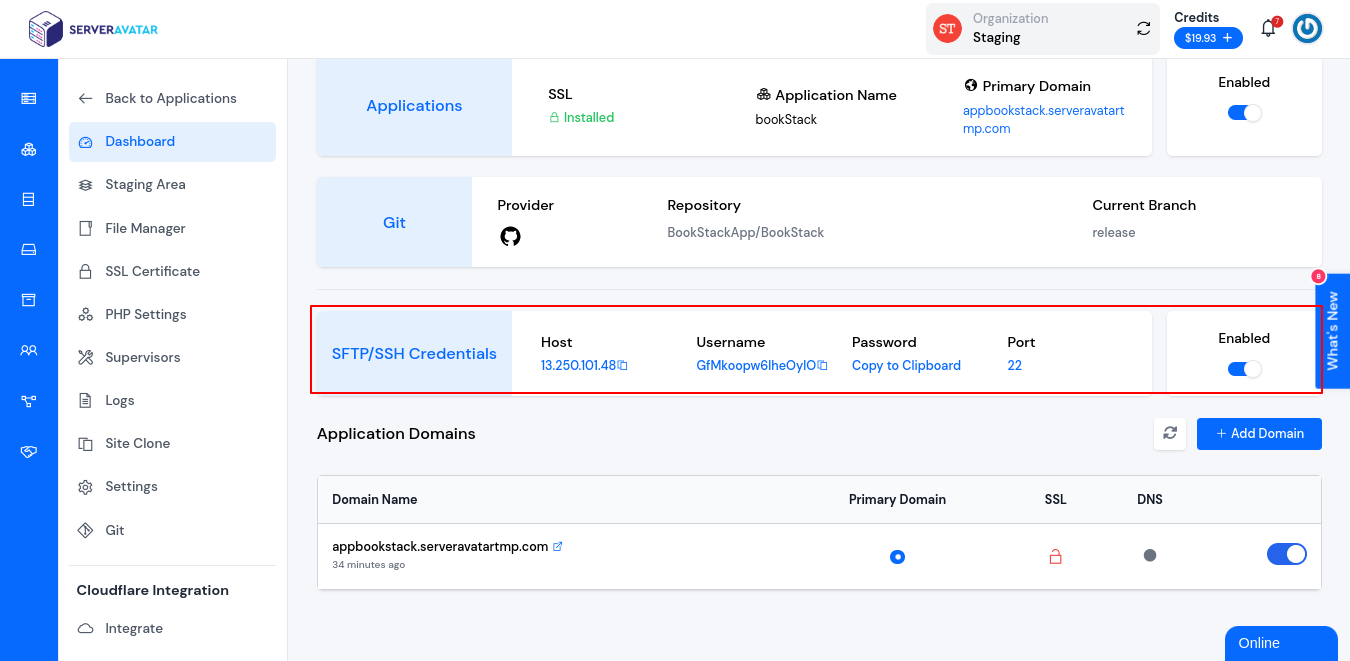
Task: Open the applications cubes icon in blue sidebar
Action: (x=29, y=150)
